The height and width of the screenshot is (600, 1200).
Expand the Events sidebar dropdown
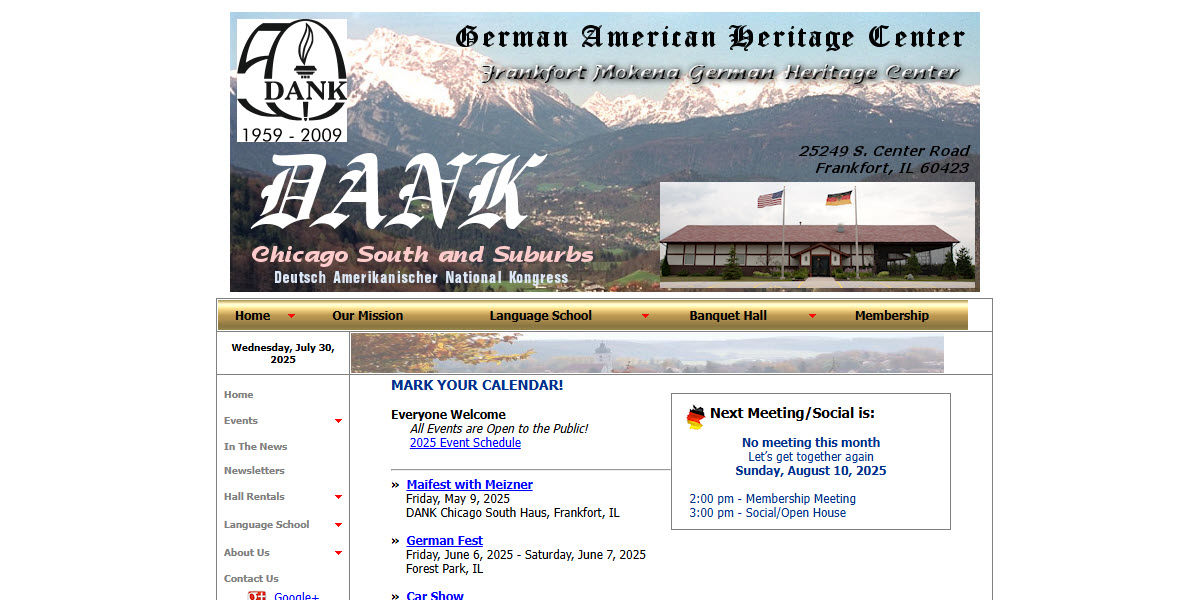[x=340, y=422]
